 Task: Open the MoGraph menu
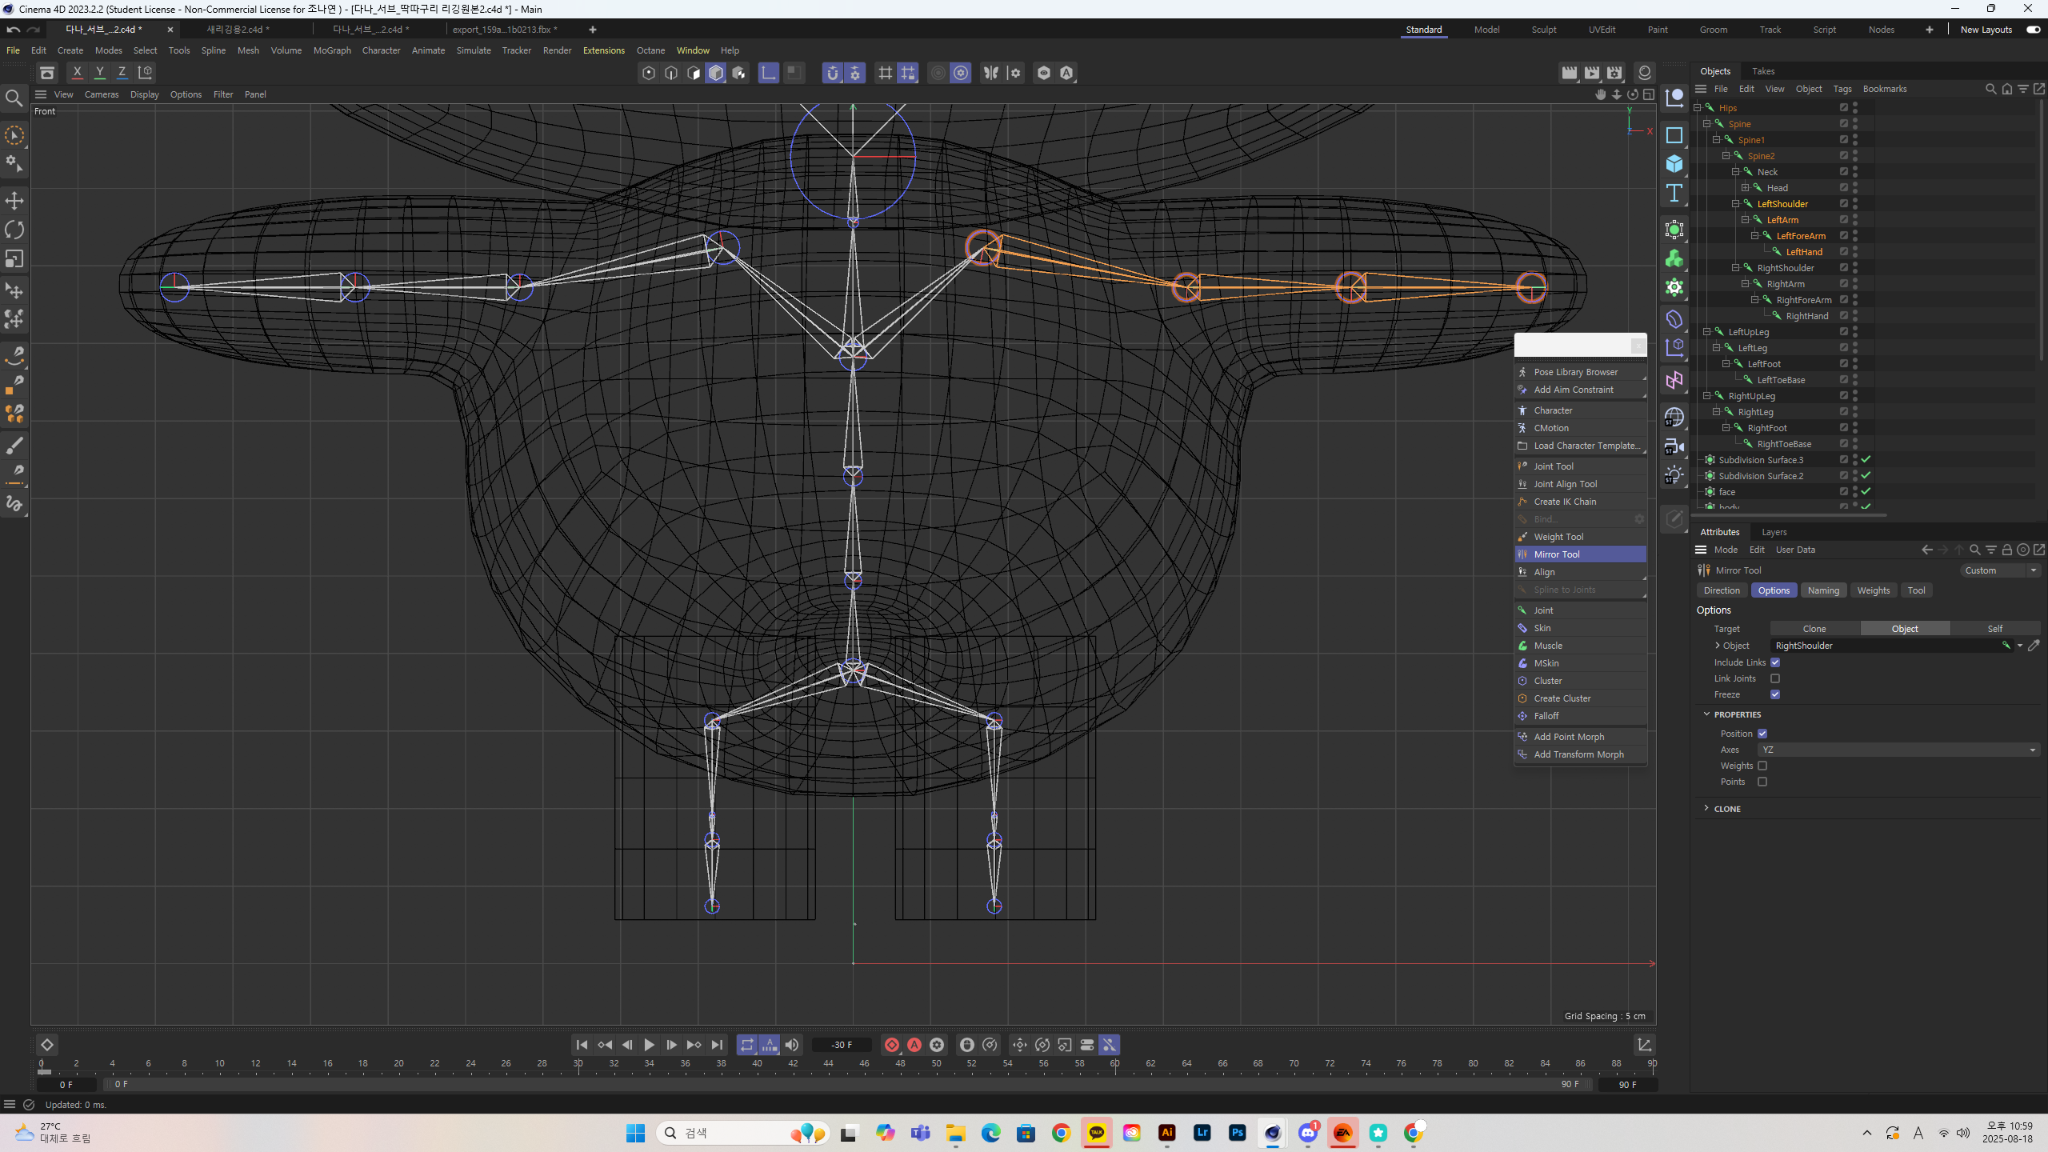332,50
